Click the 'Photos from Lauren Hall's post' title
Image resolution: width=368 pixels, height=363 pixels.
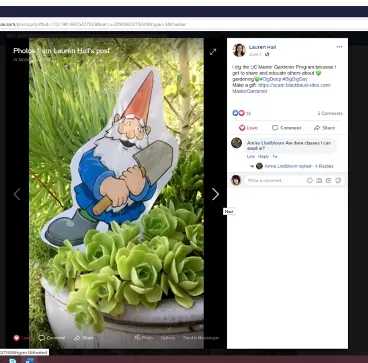coord(61,51)
